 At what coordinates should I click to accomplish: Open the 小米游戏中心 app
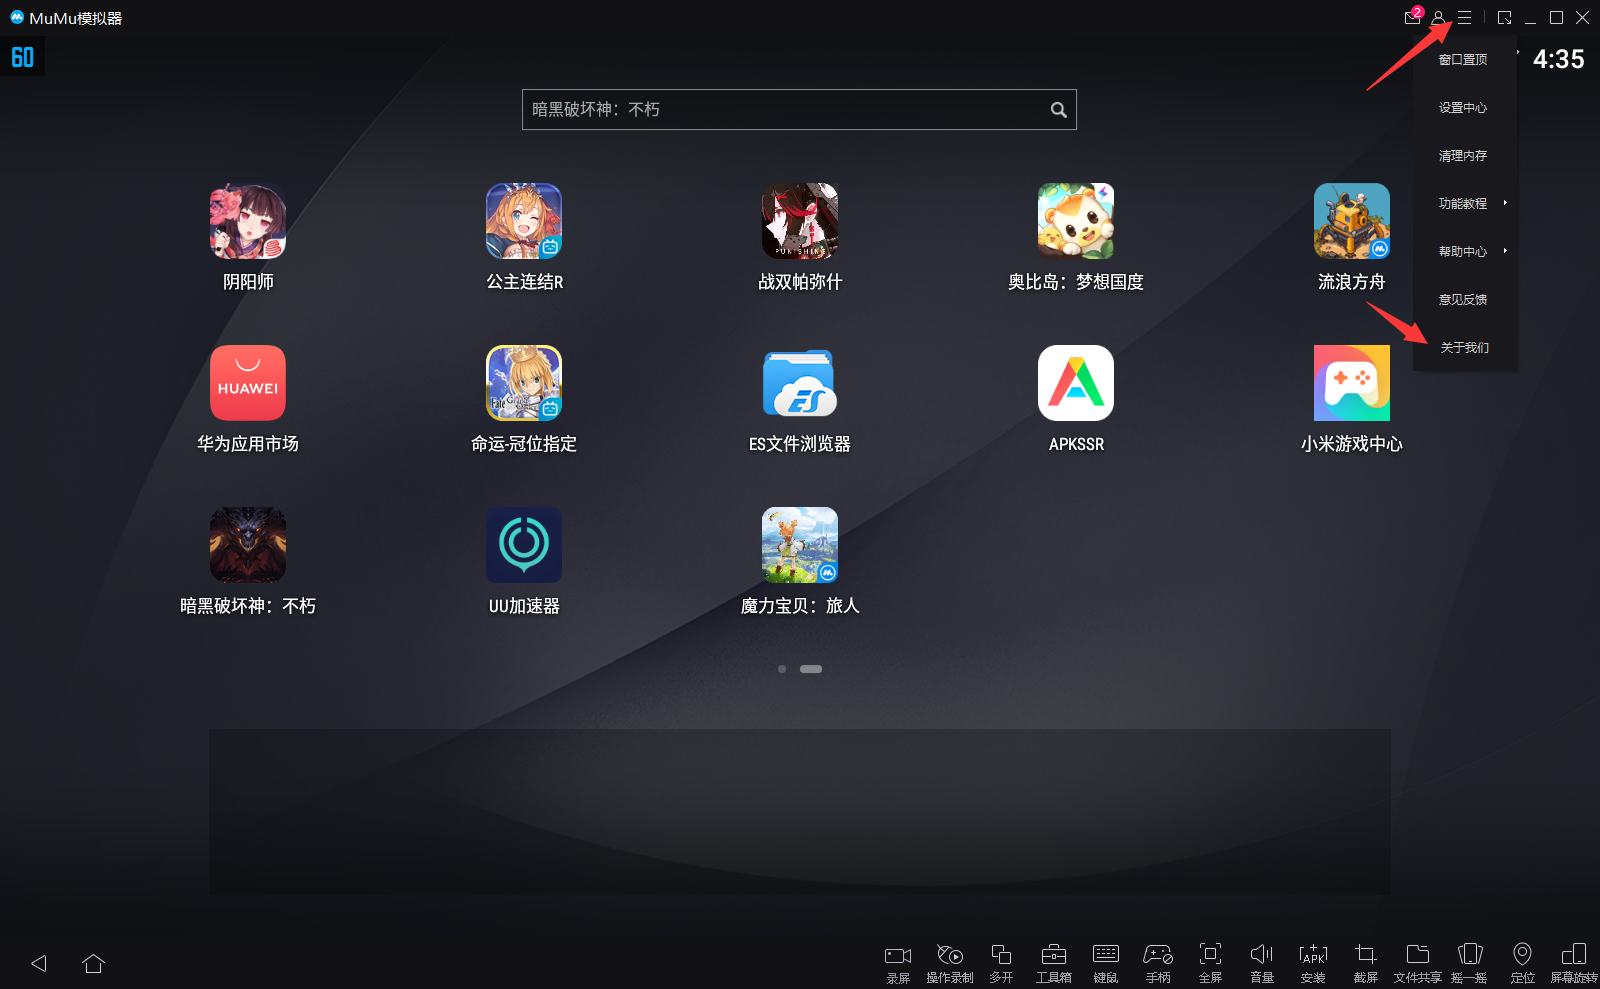tap(1352, 383)
